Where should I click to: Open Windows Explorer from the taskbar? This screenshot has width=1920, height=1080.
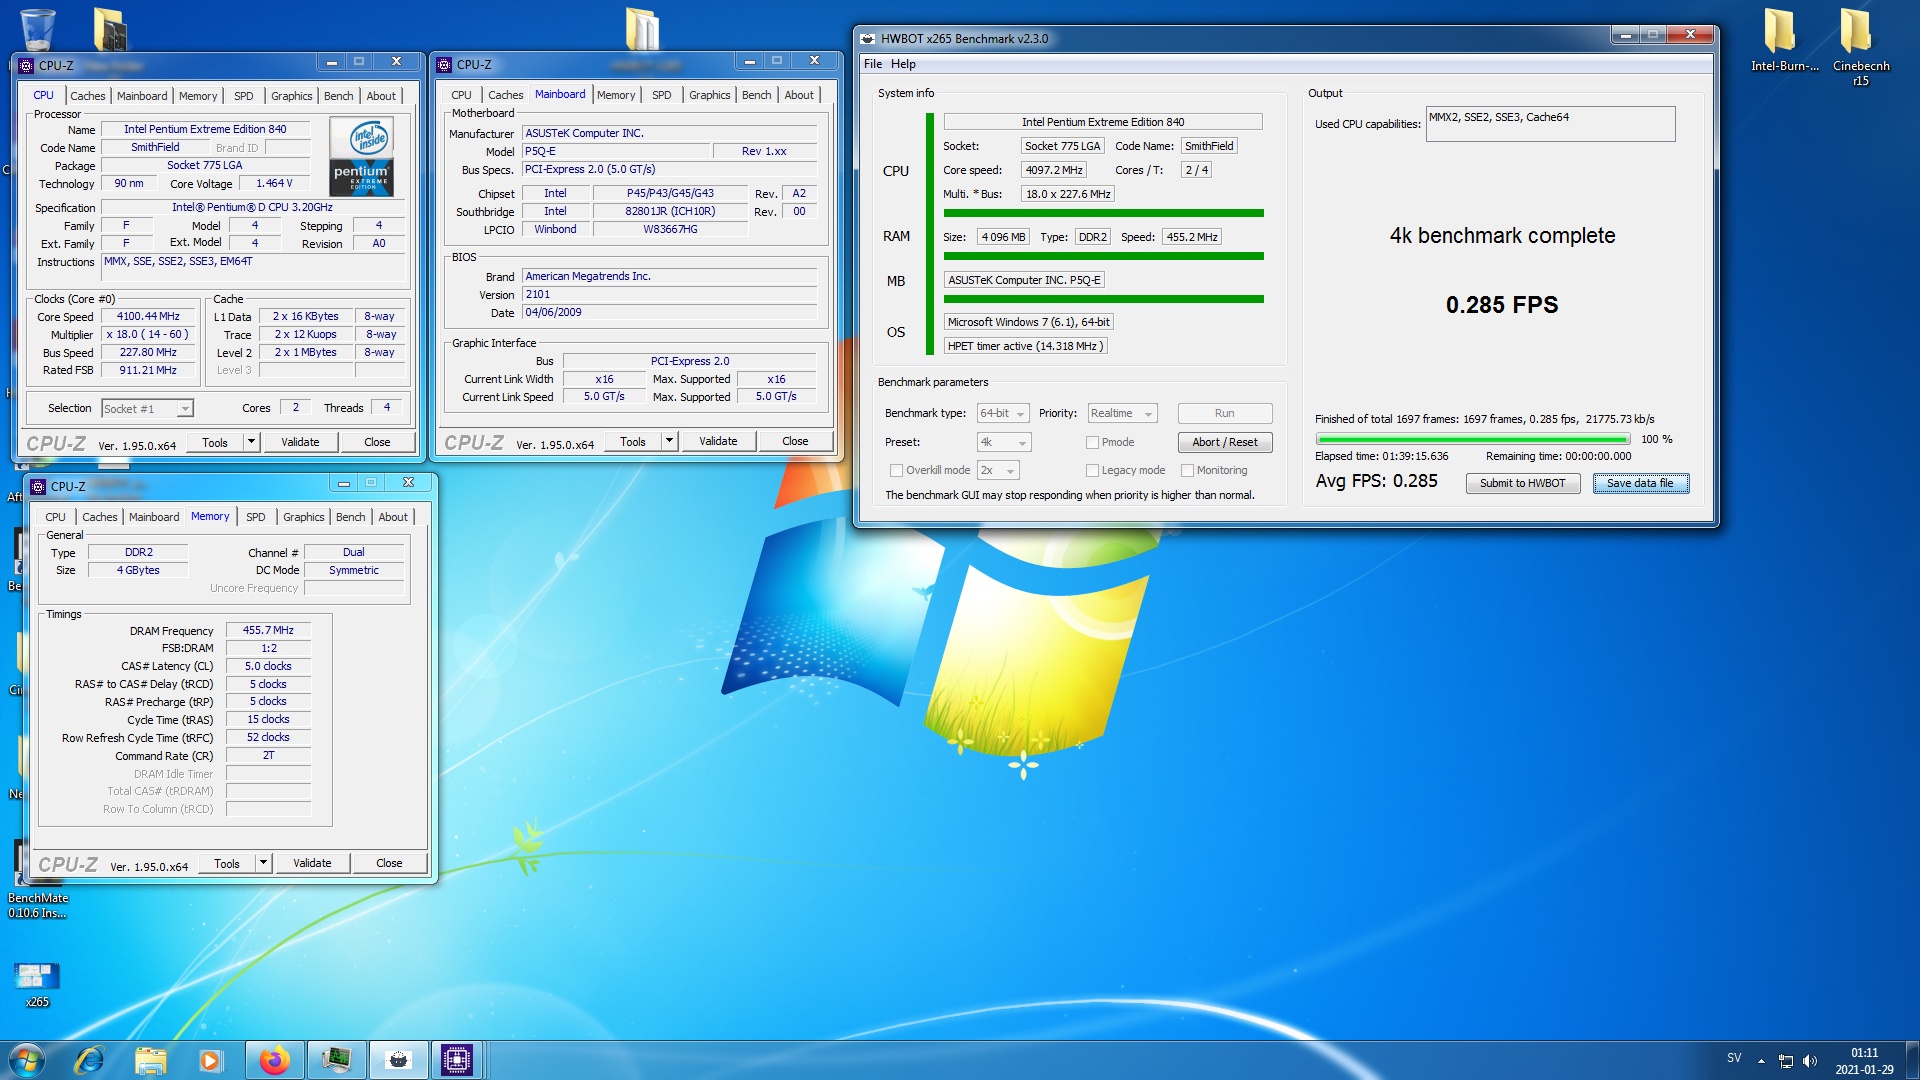click(x=150, y=1060)
